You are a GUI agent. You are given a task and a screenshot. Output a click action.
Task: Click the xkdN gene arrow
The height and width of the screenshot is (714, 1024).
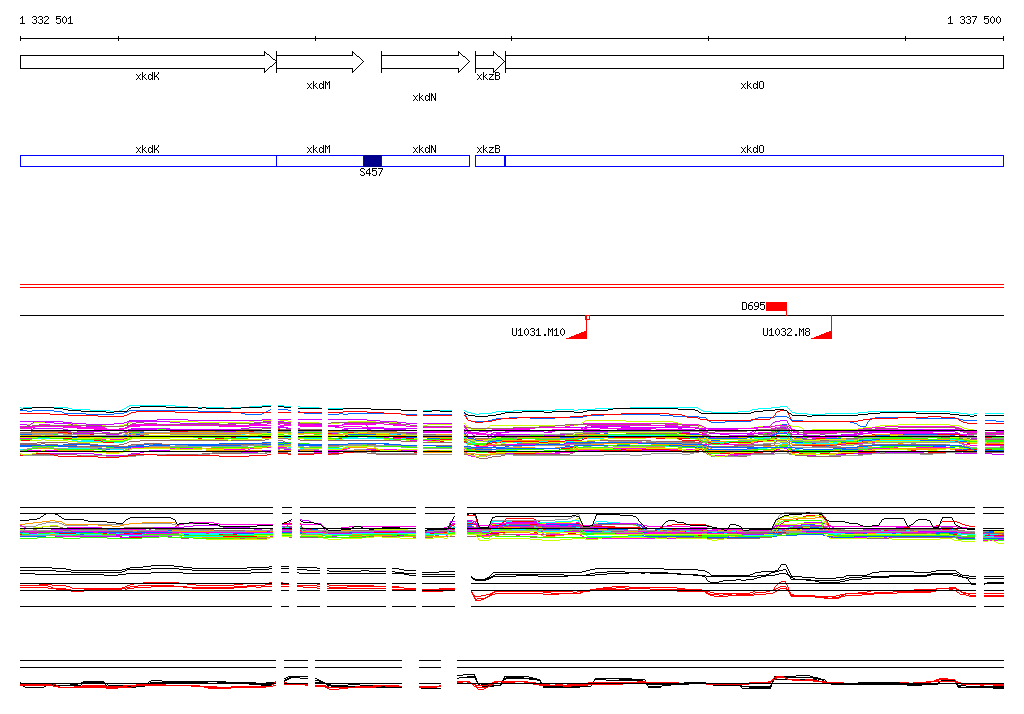point(425,62)
